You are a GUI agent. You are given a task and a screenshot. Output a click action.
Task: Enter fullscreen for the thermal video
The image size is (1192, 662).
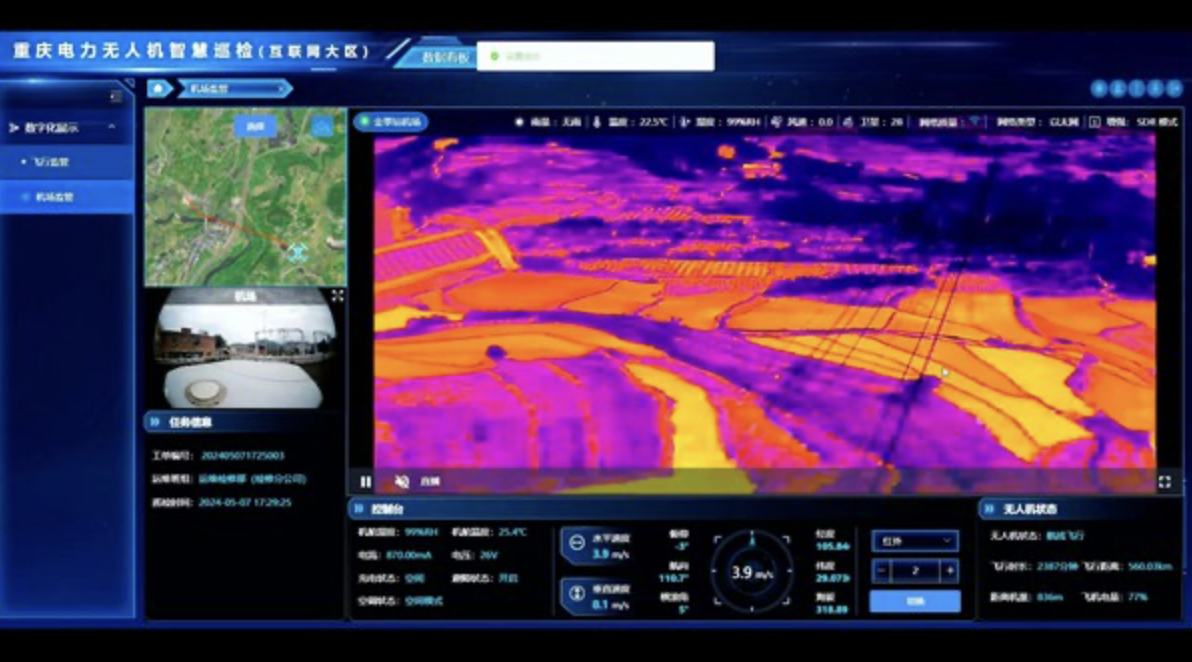[1164, 482]
